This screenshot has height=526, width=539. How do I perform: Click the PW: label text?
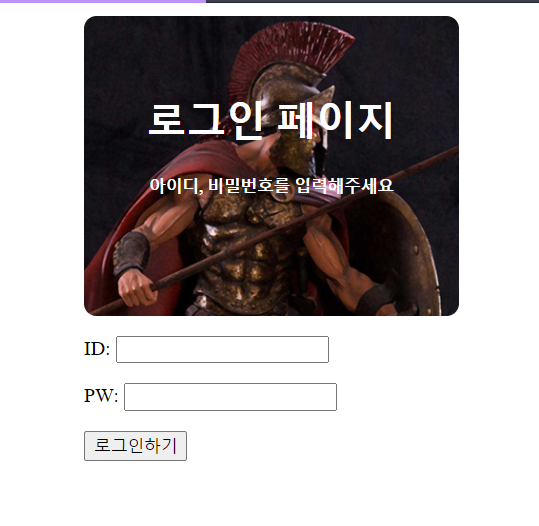tap(101, 396)
